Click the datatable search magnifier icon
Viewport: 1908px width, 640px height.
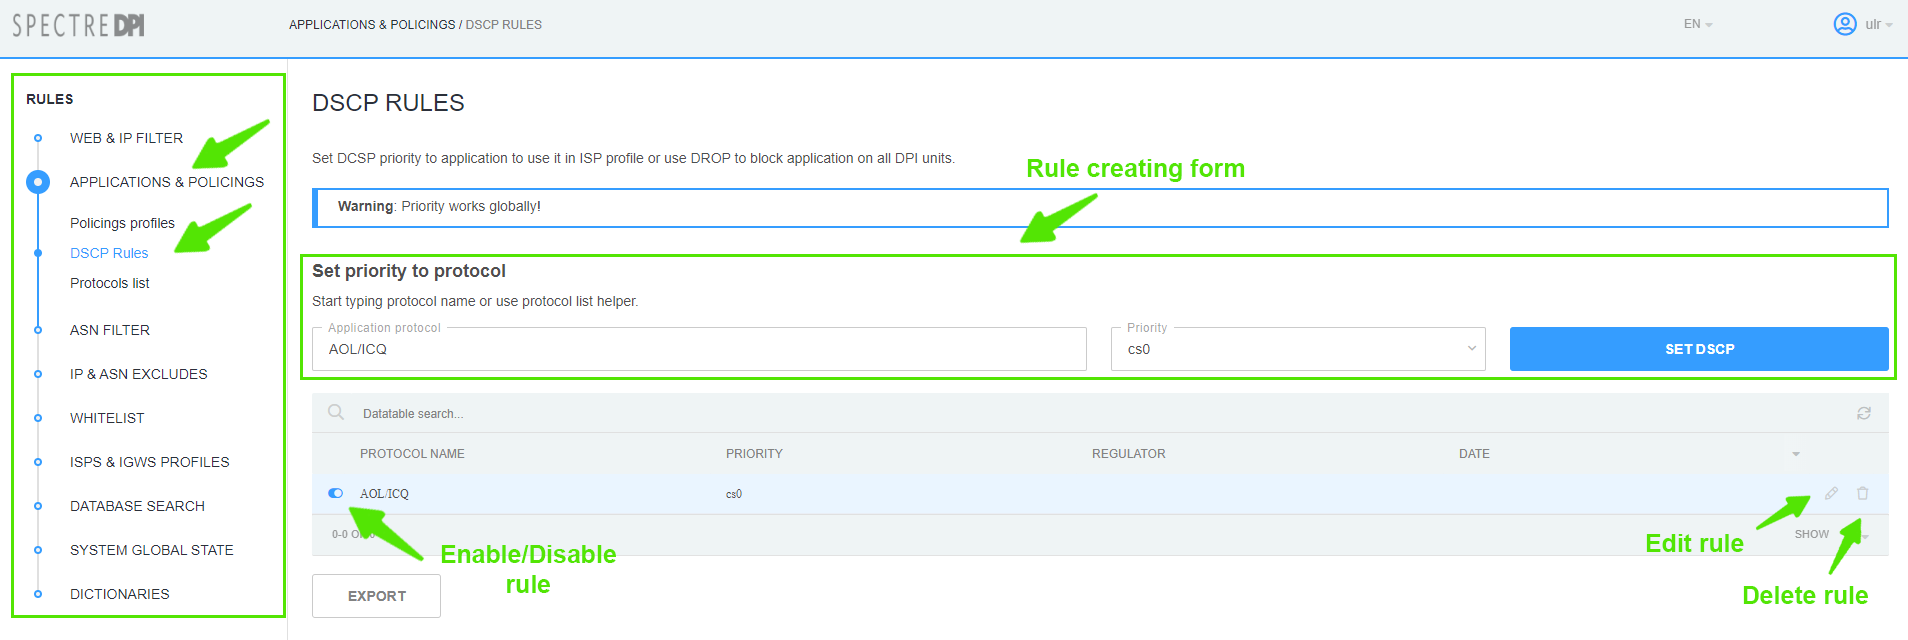click(336, 413)
